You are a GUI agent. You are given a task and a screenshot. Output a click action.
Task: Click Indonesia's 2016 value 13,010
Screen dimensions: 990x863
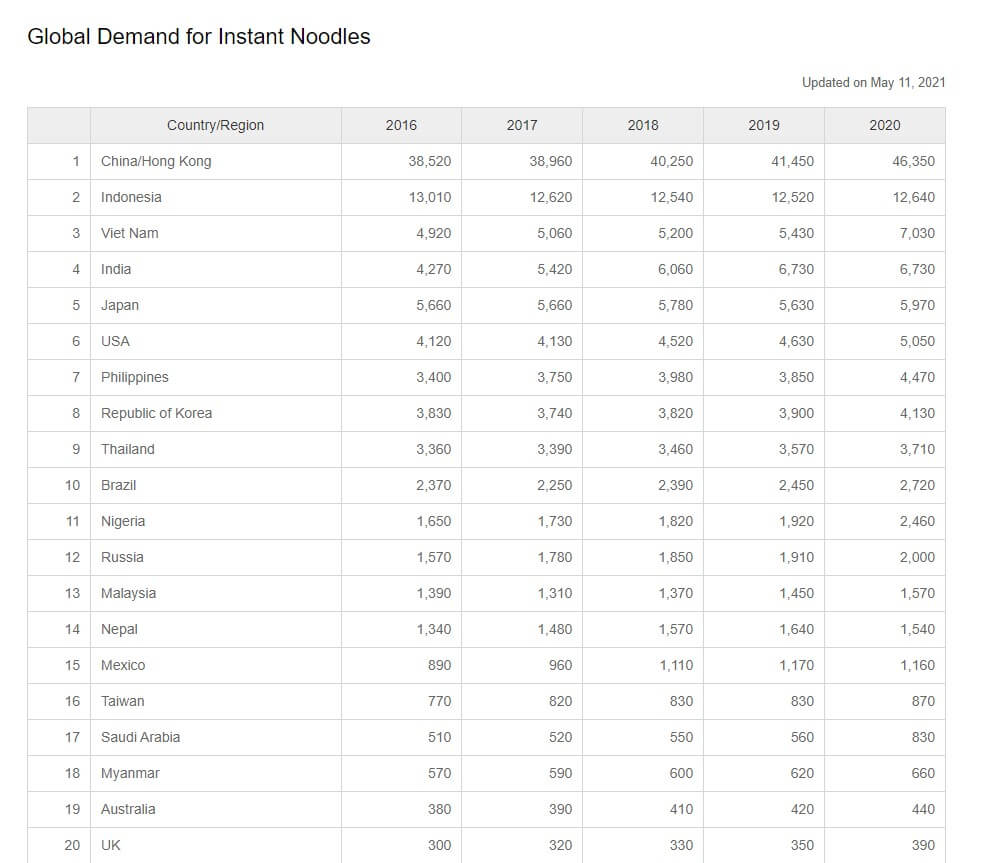(x=429, y=198)
